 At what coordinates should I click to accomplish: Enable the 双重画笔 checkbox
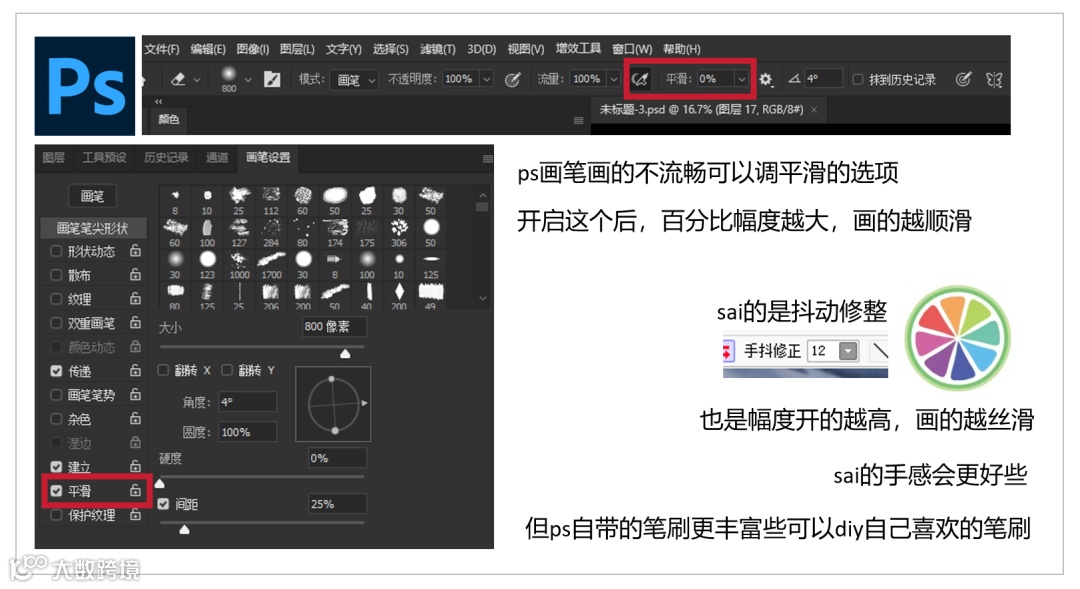(x=56, y=322)
